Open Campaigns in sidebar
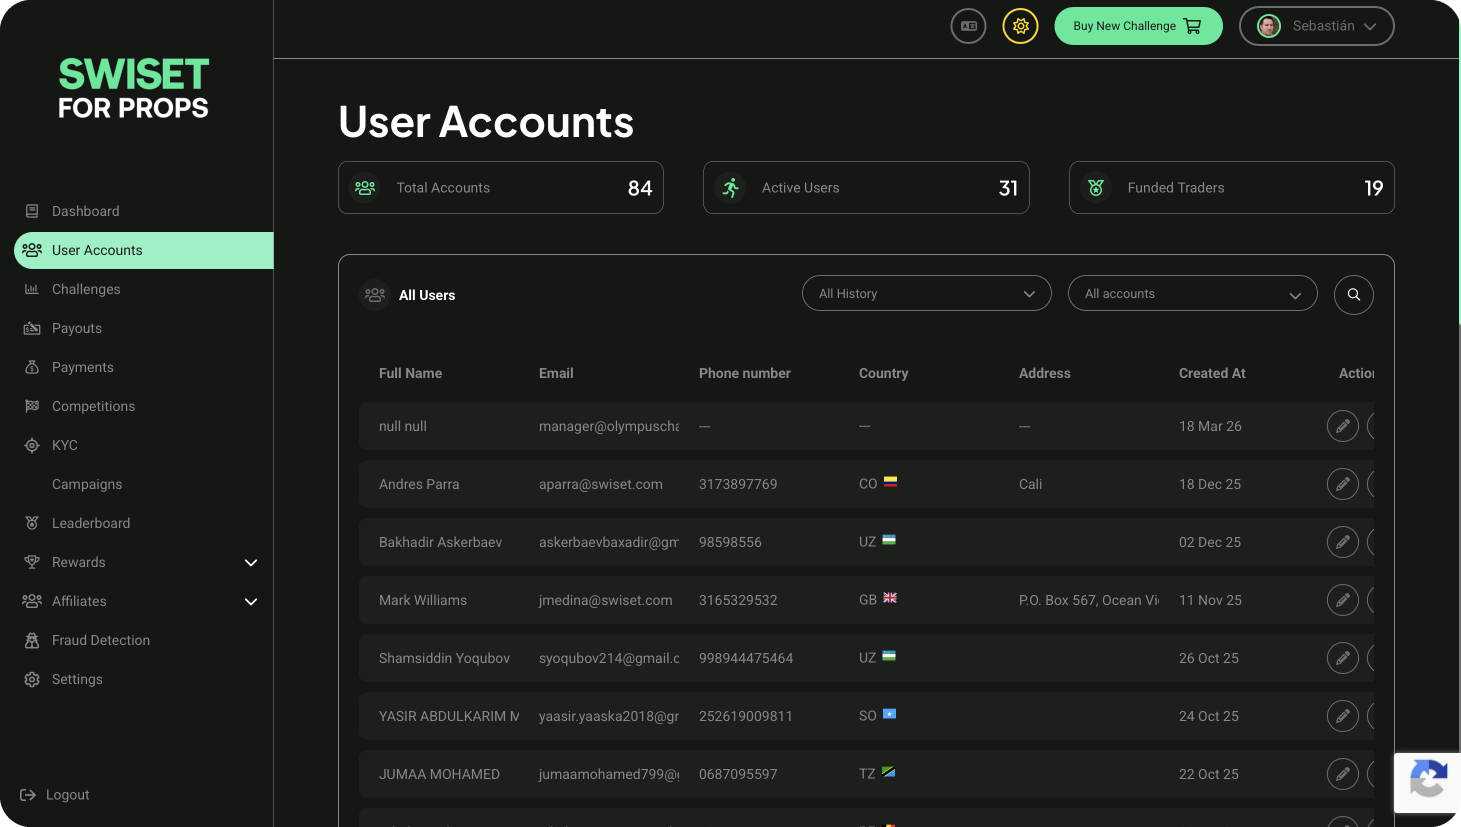 [87, 484]
